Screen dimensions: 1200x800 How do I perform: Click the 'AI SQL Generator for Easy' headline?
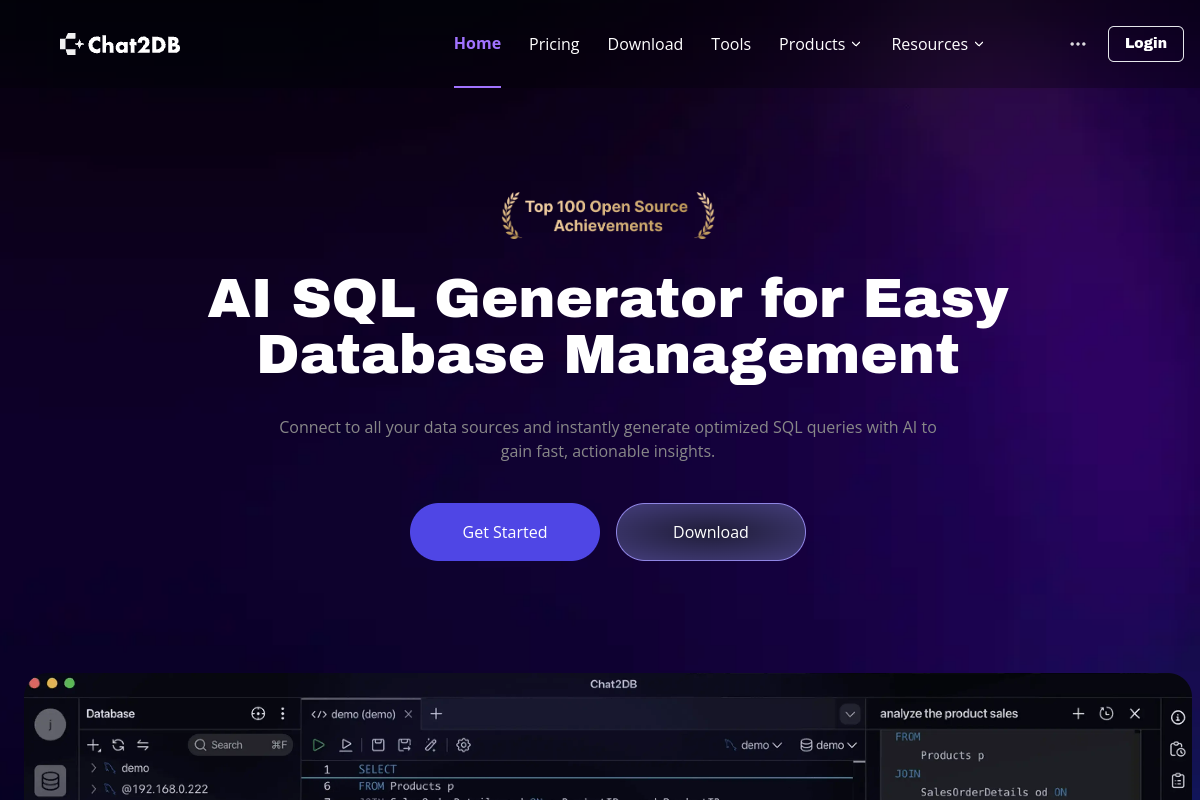pyautogui.click(x=608, y=298)
